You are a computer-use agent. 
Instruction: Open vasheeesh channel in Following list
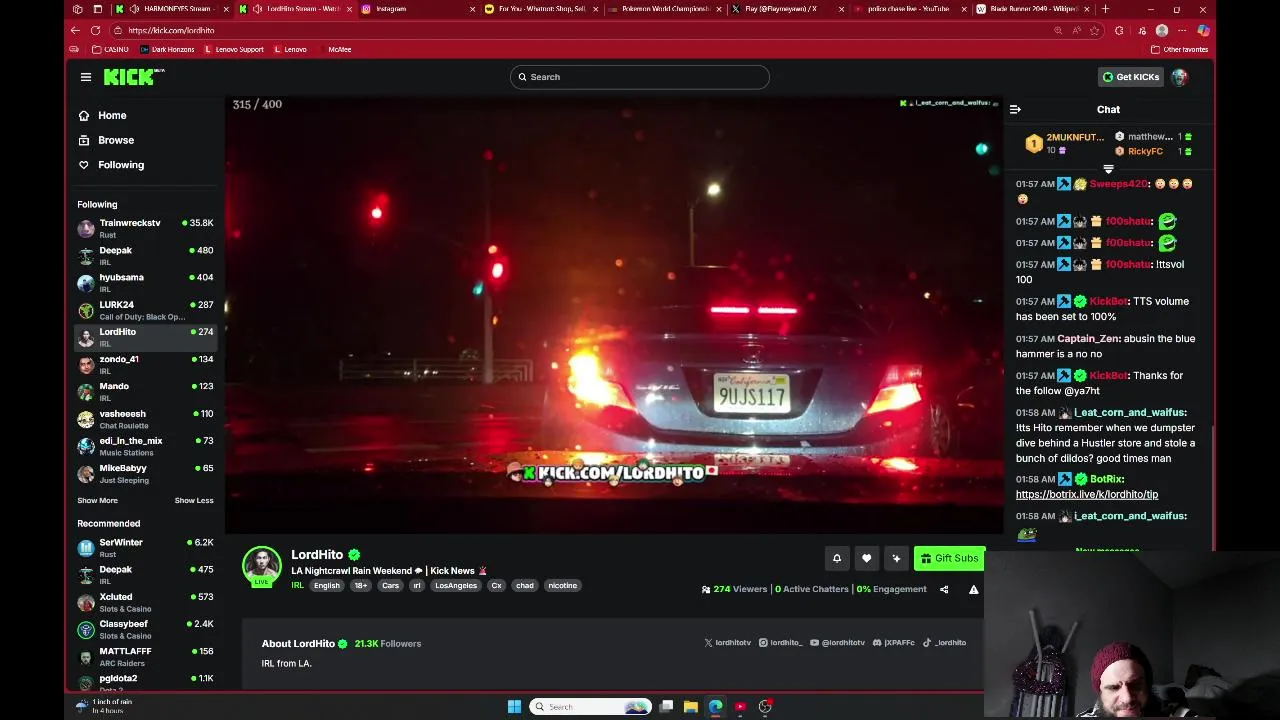[146, 419]
